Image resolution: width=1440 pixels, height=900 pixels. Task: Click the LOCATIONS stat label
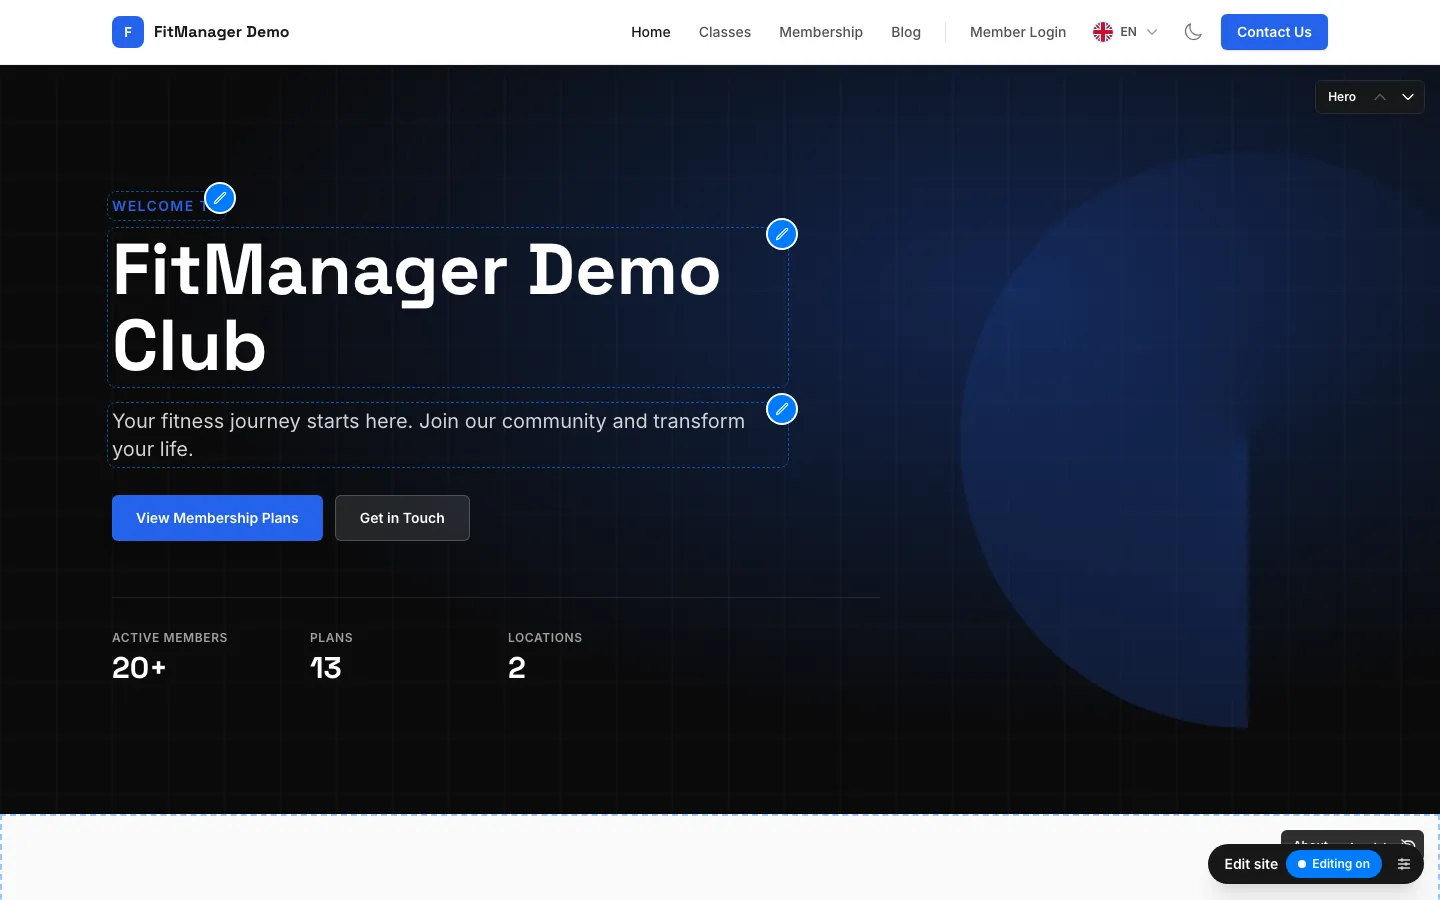pos(545,638)
